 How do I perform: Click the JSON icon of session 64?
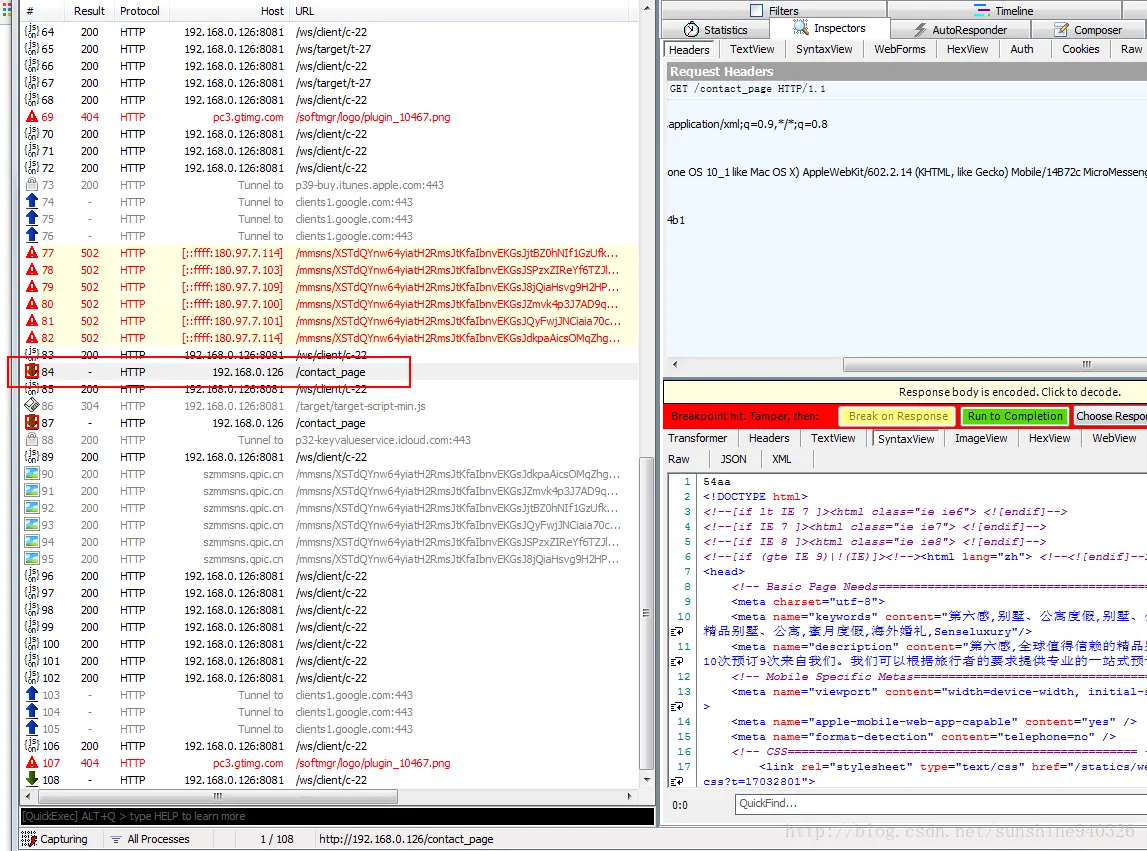tap(31, 32)
